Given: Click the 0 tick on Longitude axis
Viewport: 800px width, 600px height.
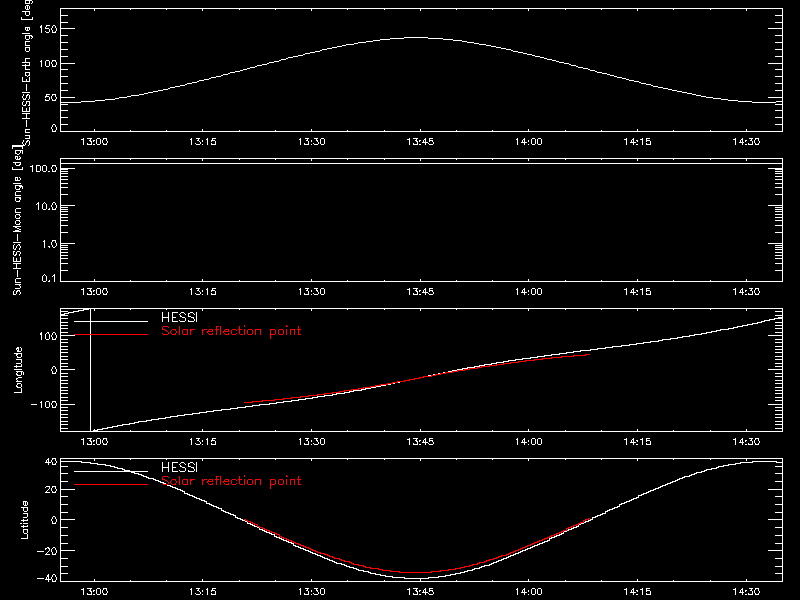Looking at the screenshot, I should (54, 370).
